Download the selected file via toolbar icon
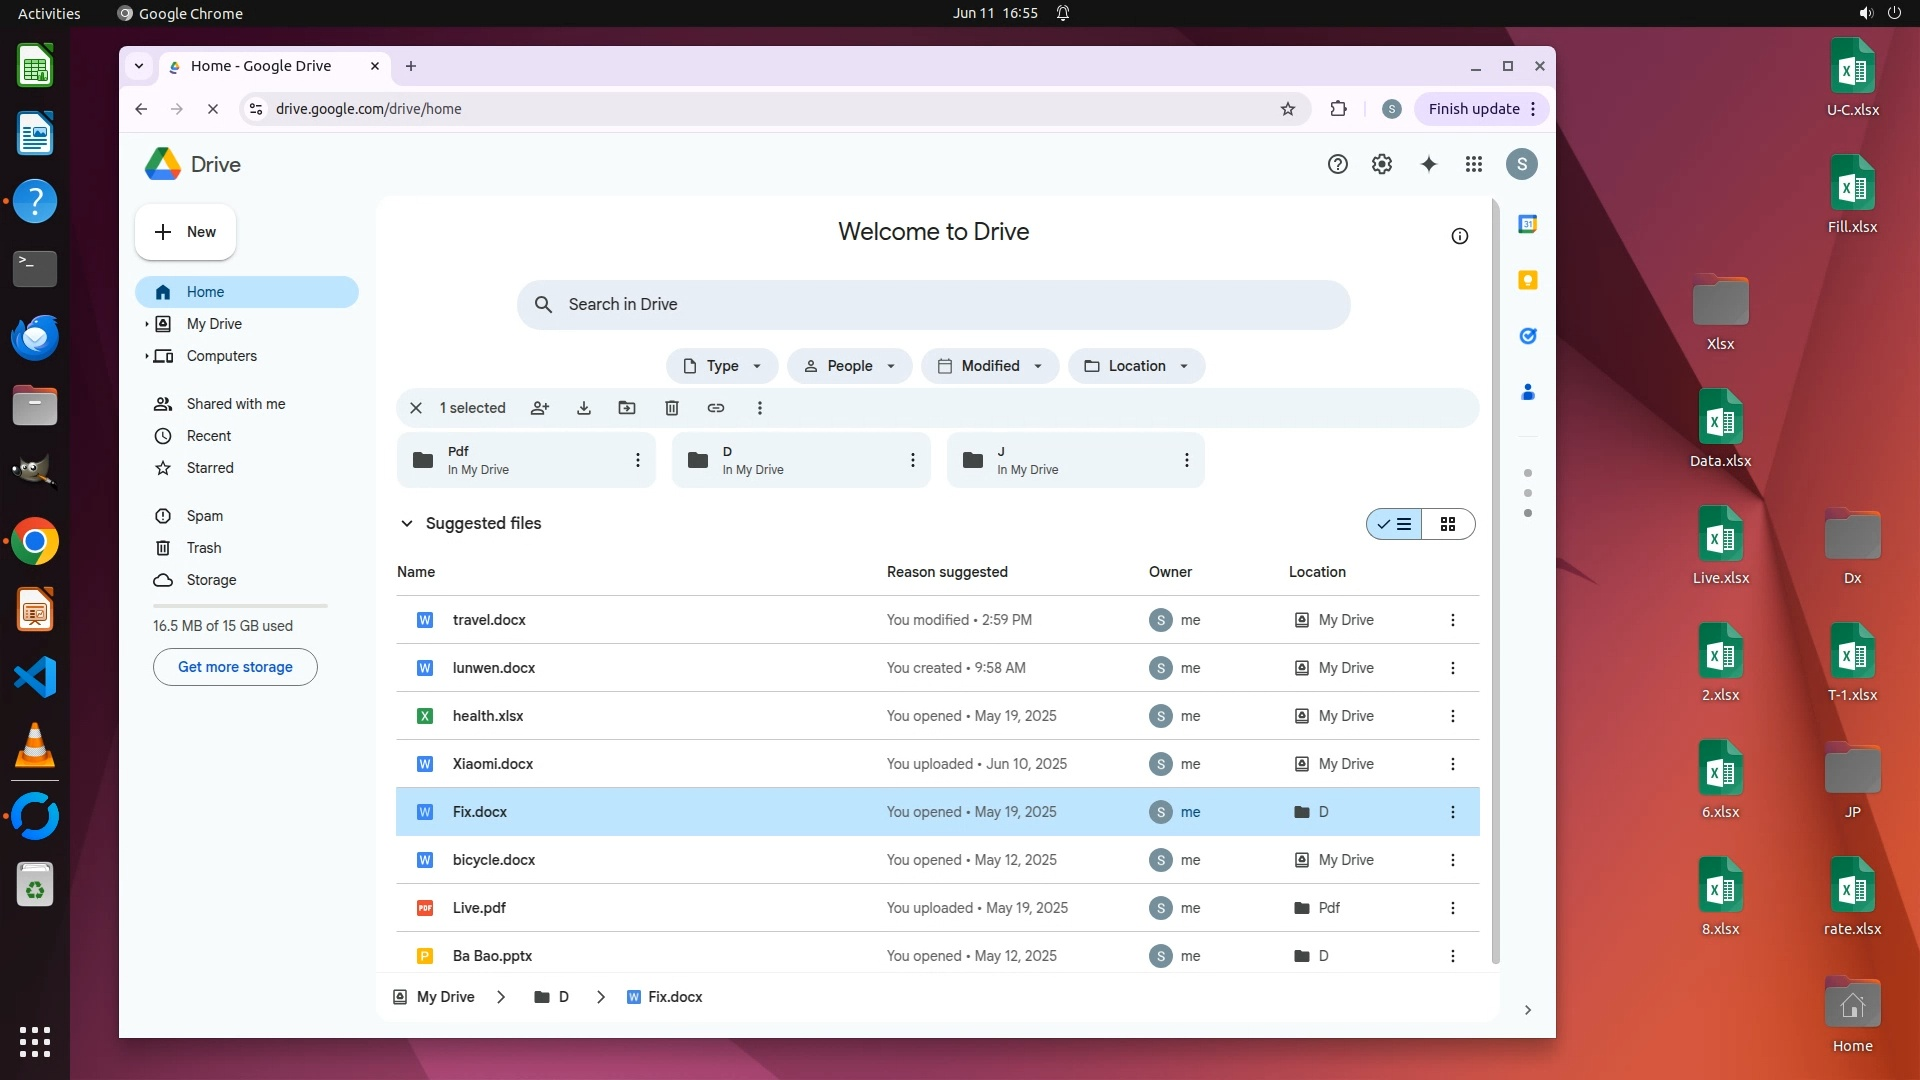This screenshot has width=1920, height=1080. point(584,408)
